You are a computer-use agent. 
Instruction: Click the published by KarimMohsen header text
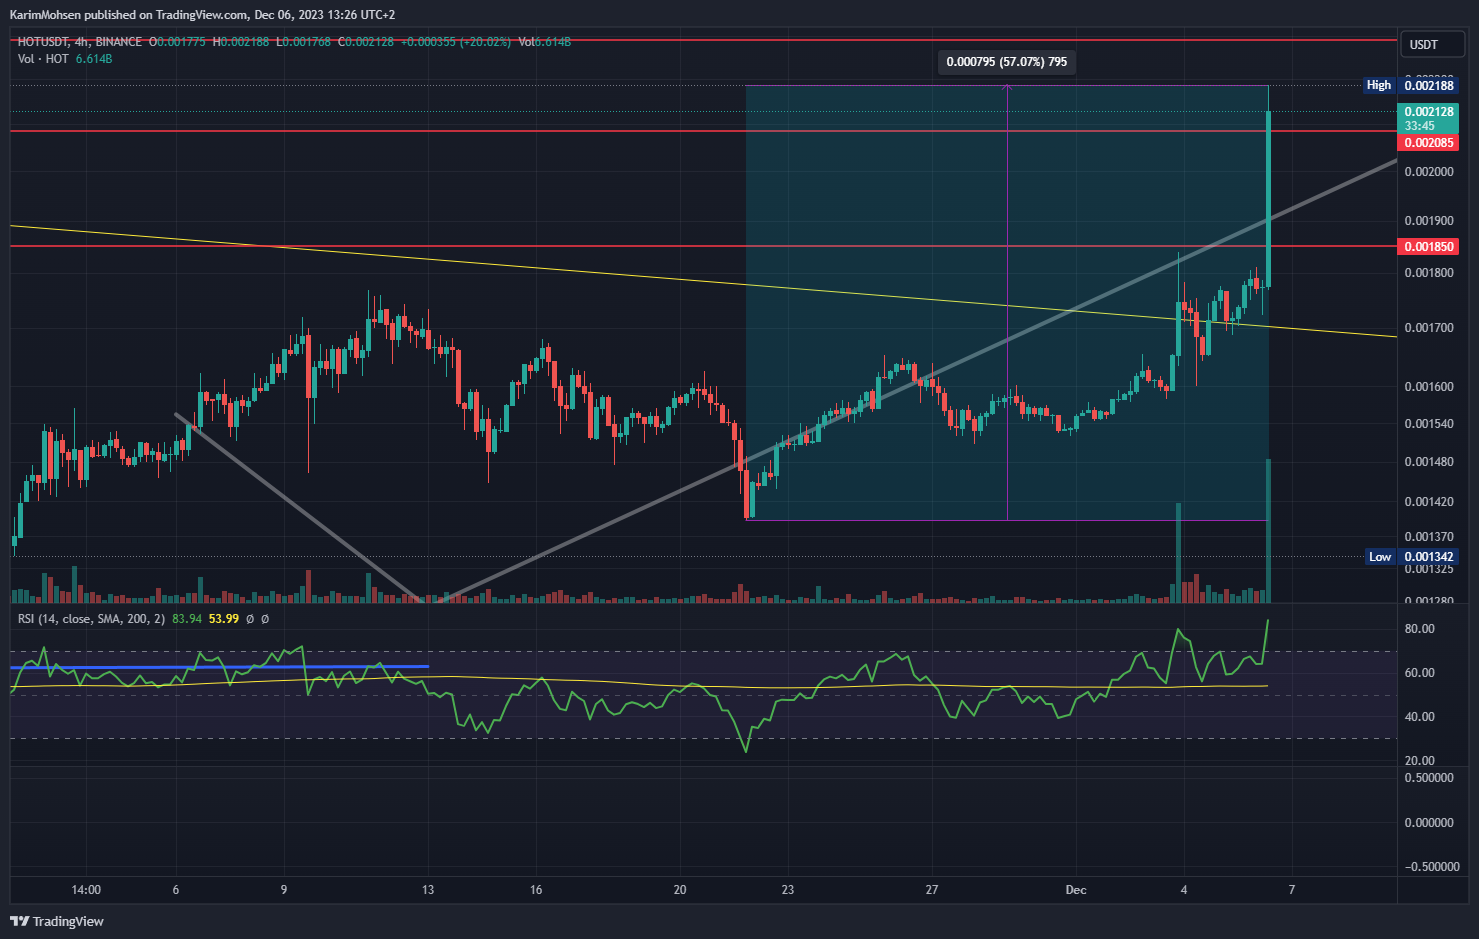click(x=202, y=15)
